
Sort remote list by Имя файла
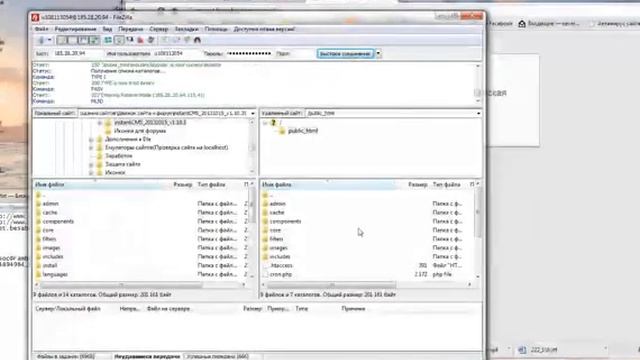329,185
